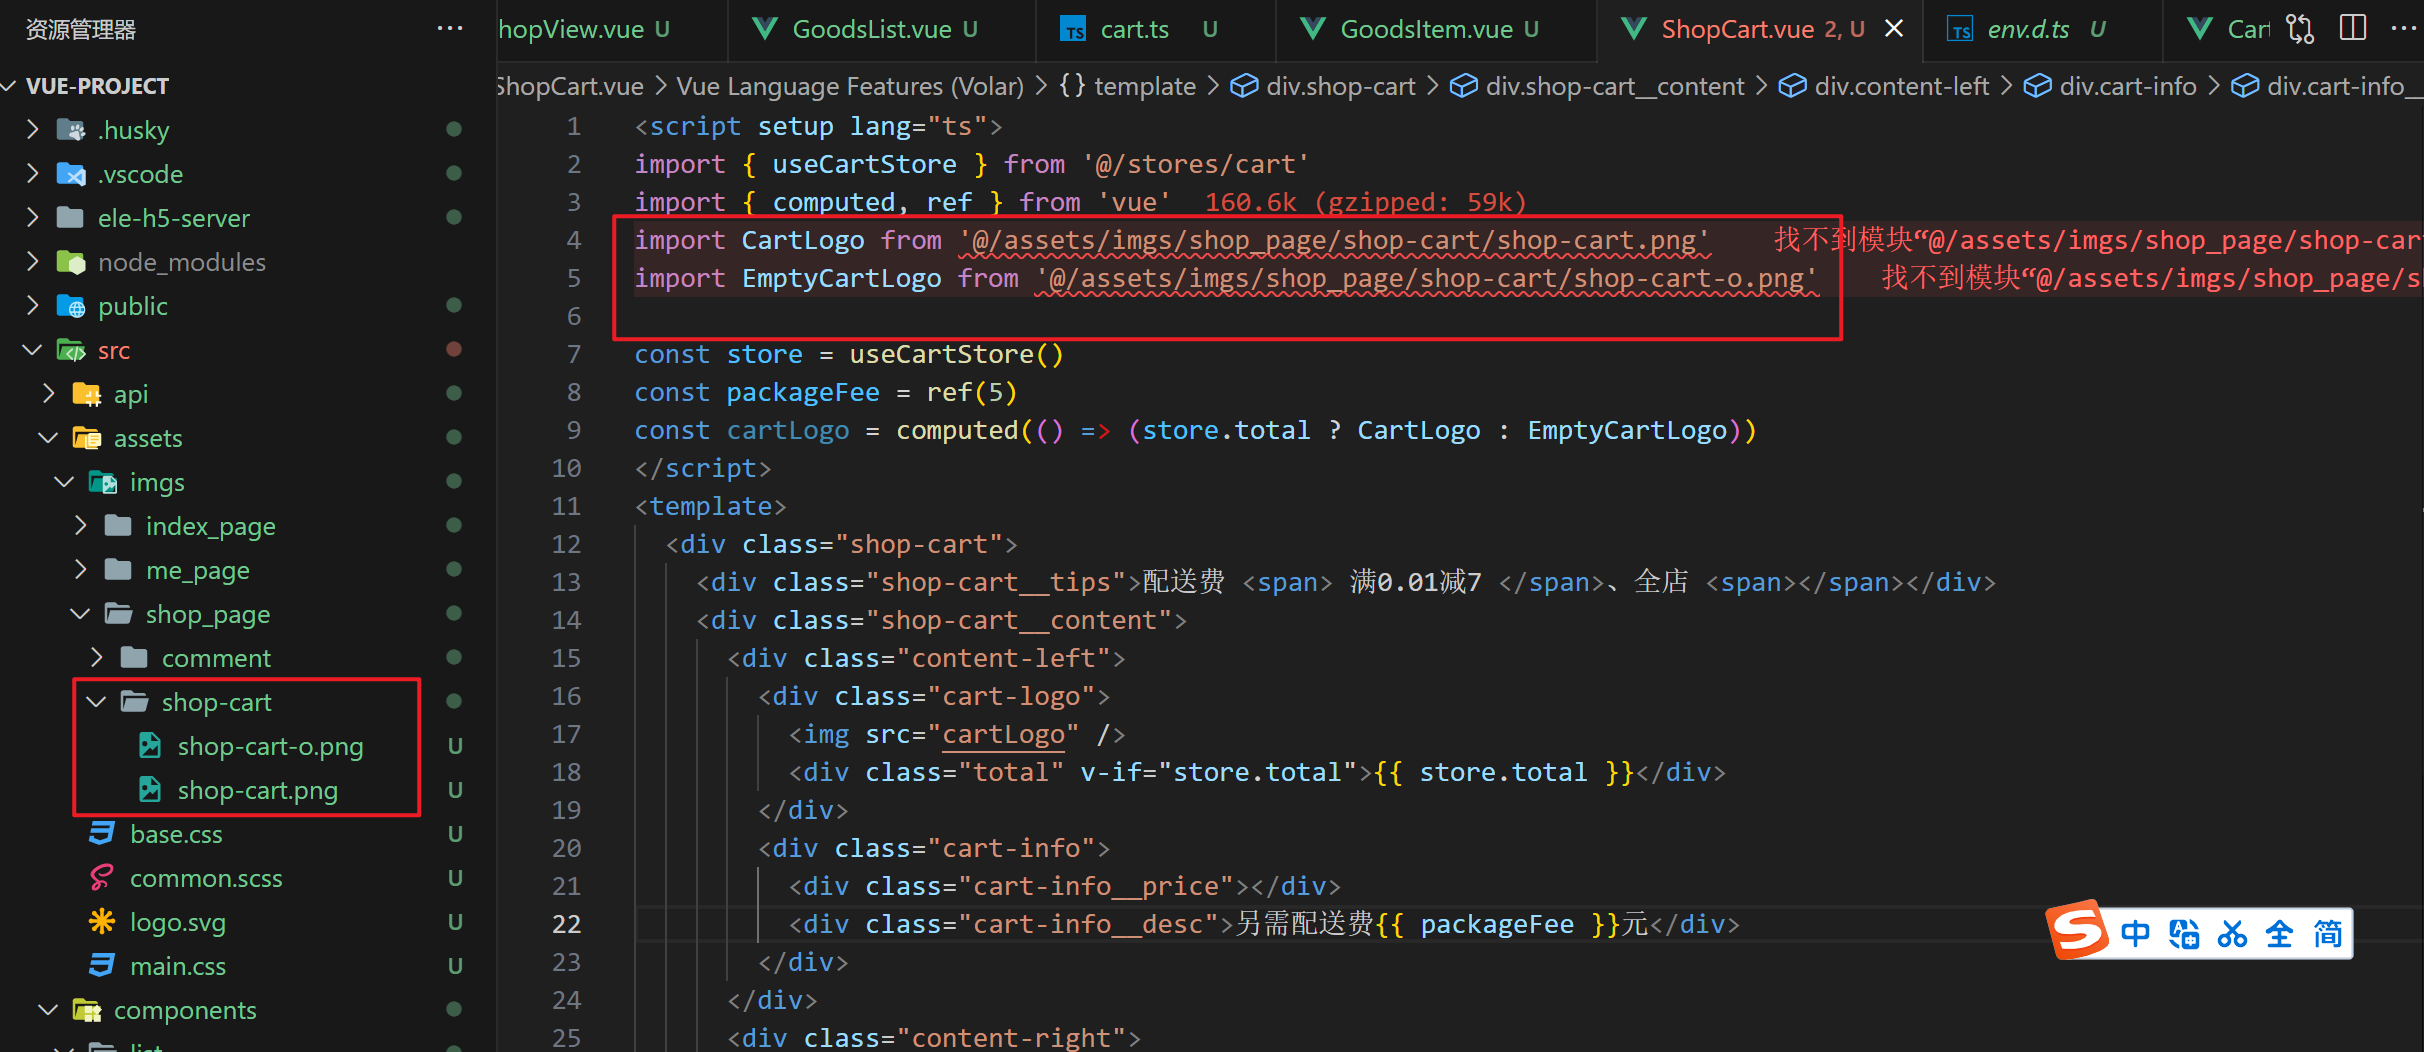
Task: Click the compare changes icon in editor toolbar
Action: pyautogui.click(x=2300, y=29)
